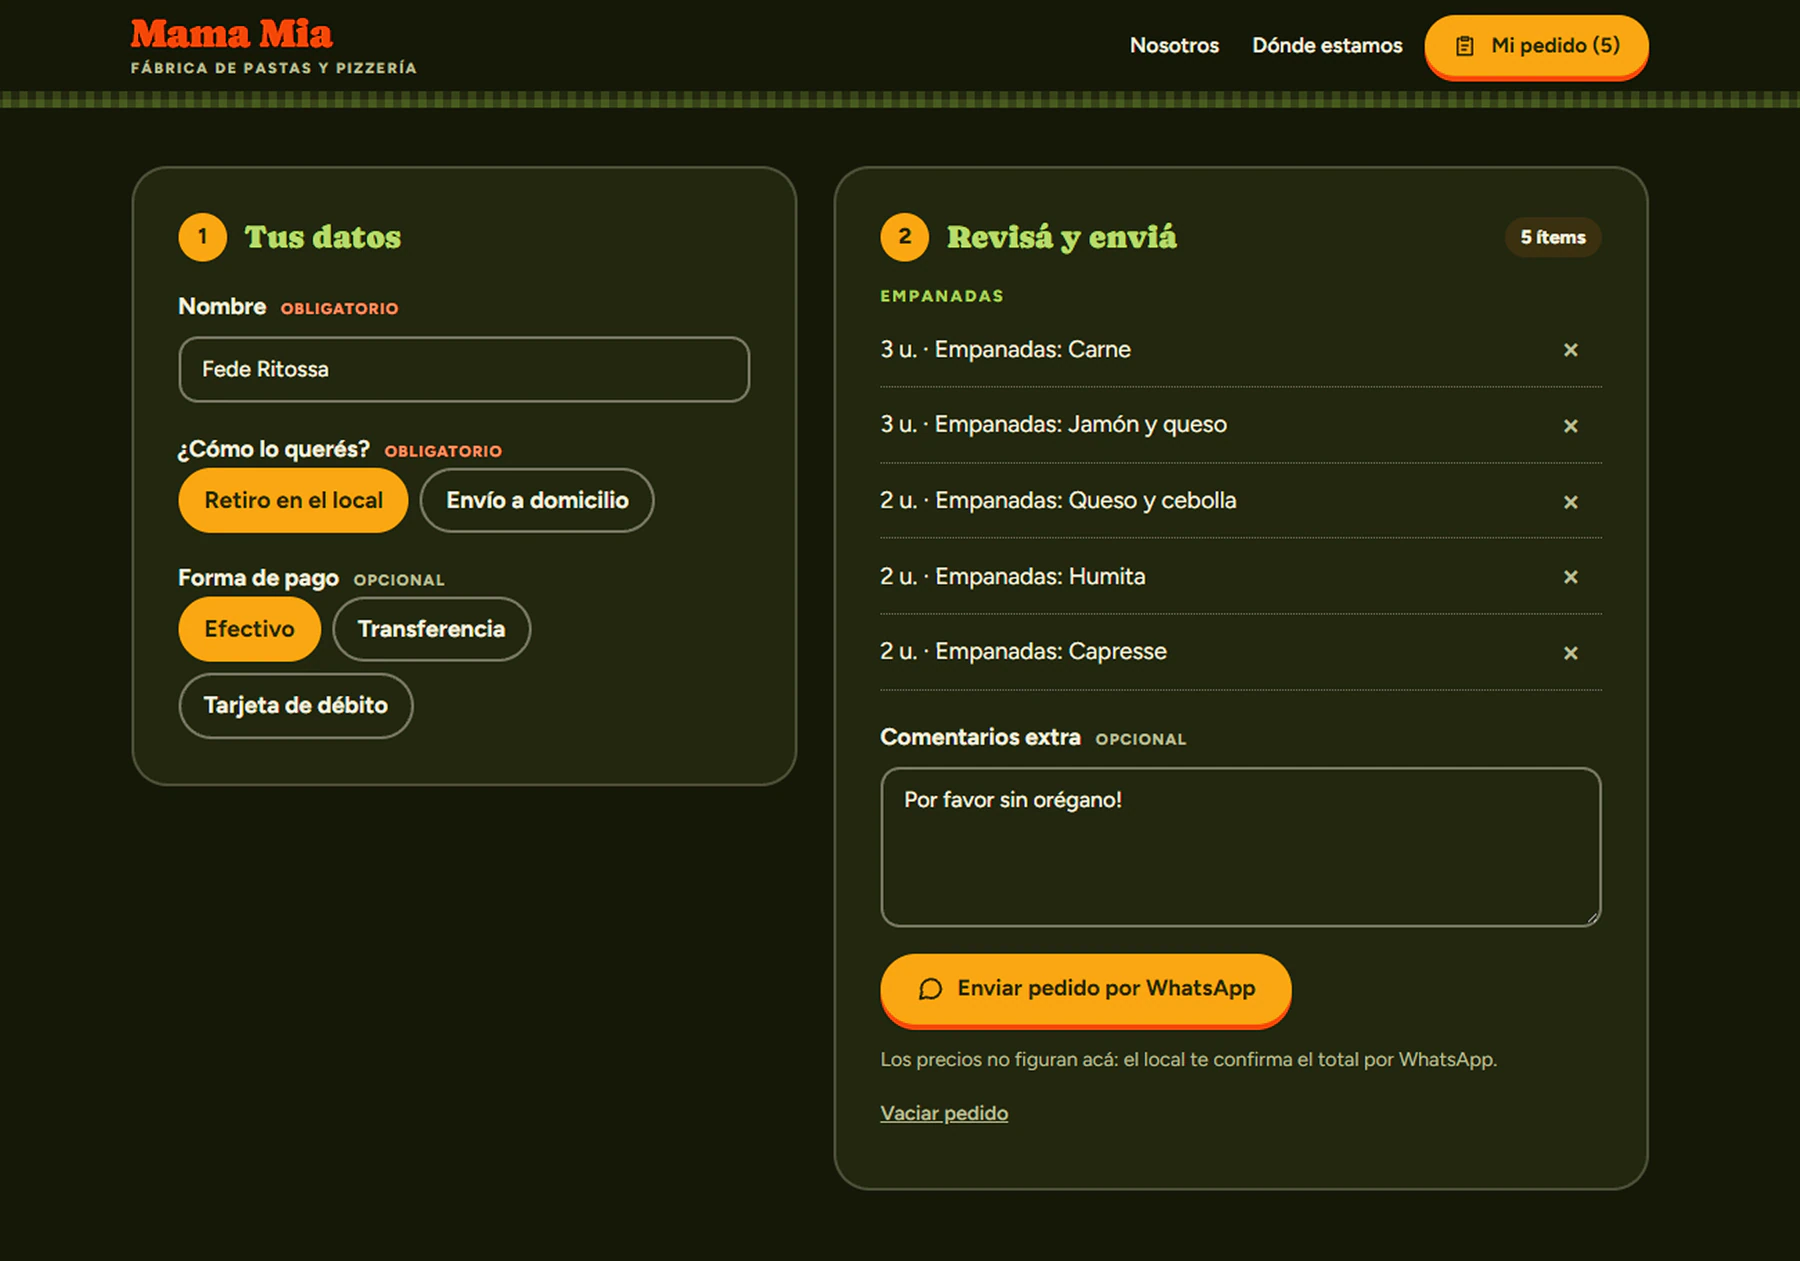Click into the Comentarios extra textarea

[1240, 847]
